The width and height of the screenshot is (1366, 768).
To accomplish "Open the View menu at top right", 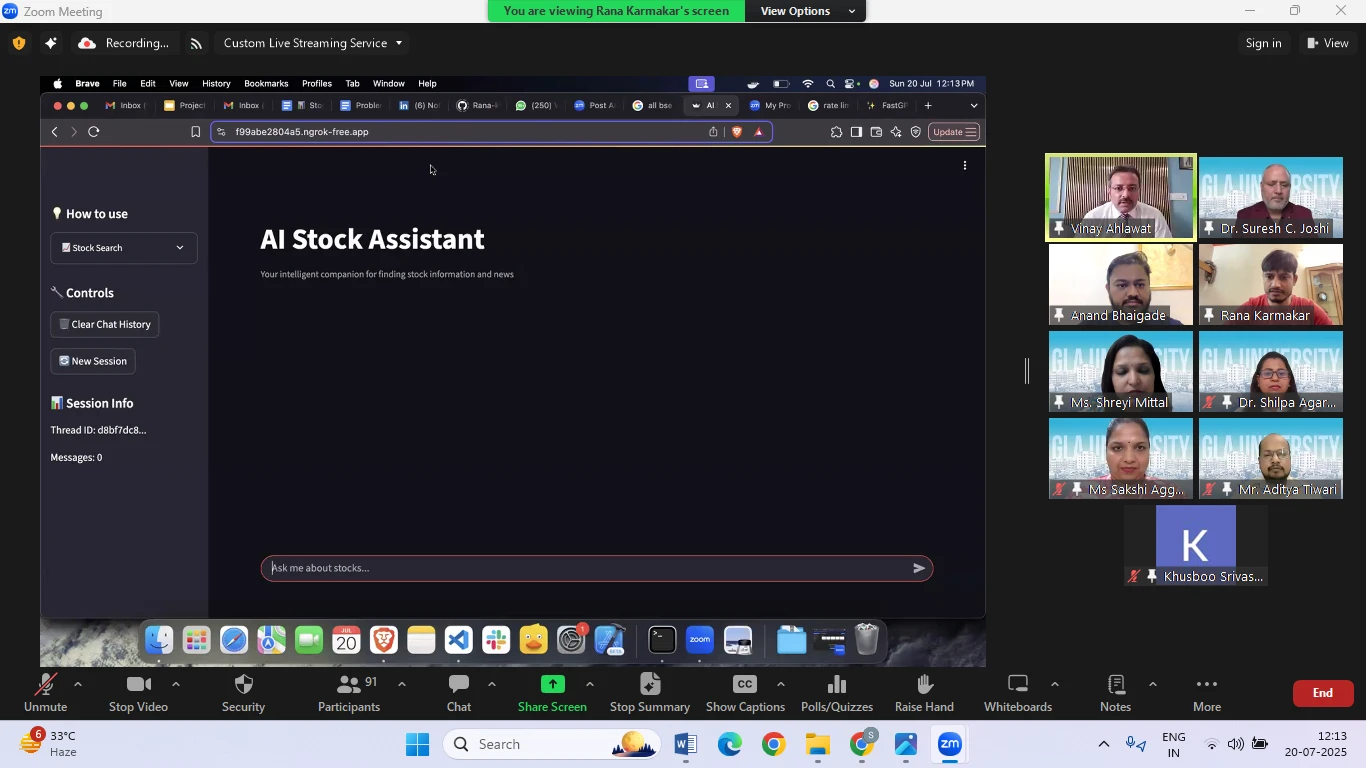I will (1327, 43).
